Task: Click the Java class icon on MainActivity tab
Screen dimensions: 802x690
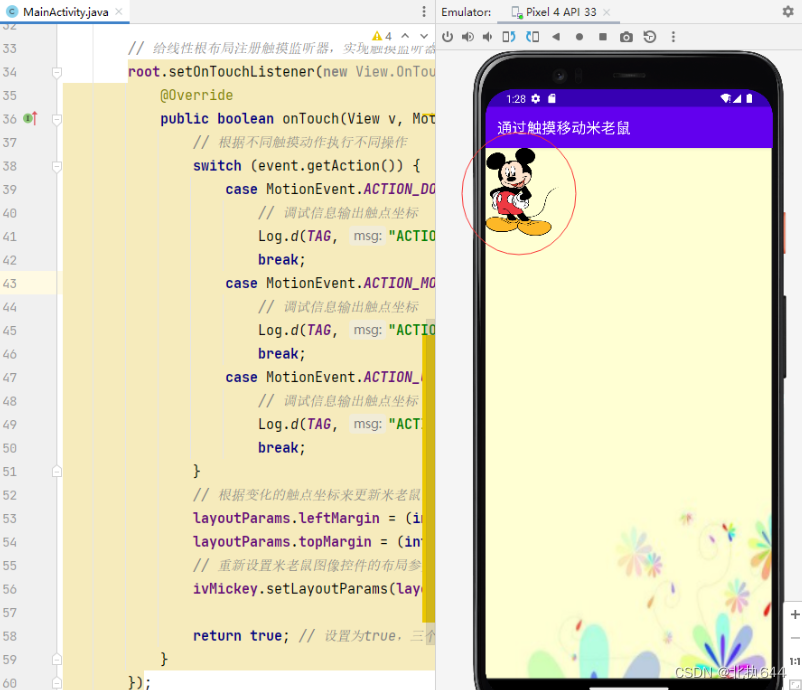Action: [12, 11]
